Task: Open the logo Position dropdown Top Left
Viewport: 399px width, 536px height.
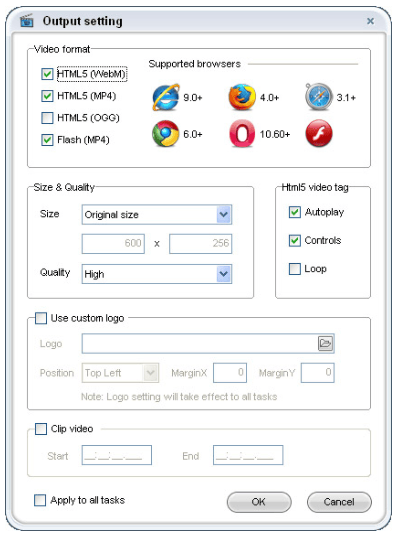Action: [x=120, y=373]
